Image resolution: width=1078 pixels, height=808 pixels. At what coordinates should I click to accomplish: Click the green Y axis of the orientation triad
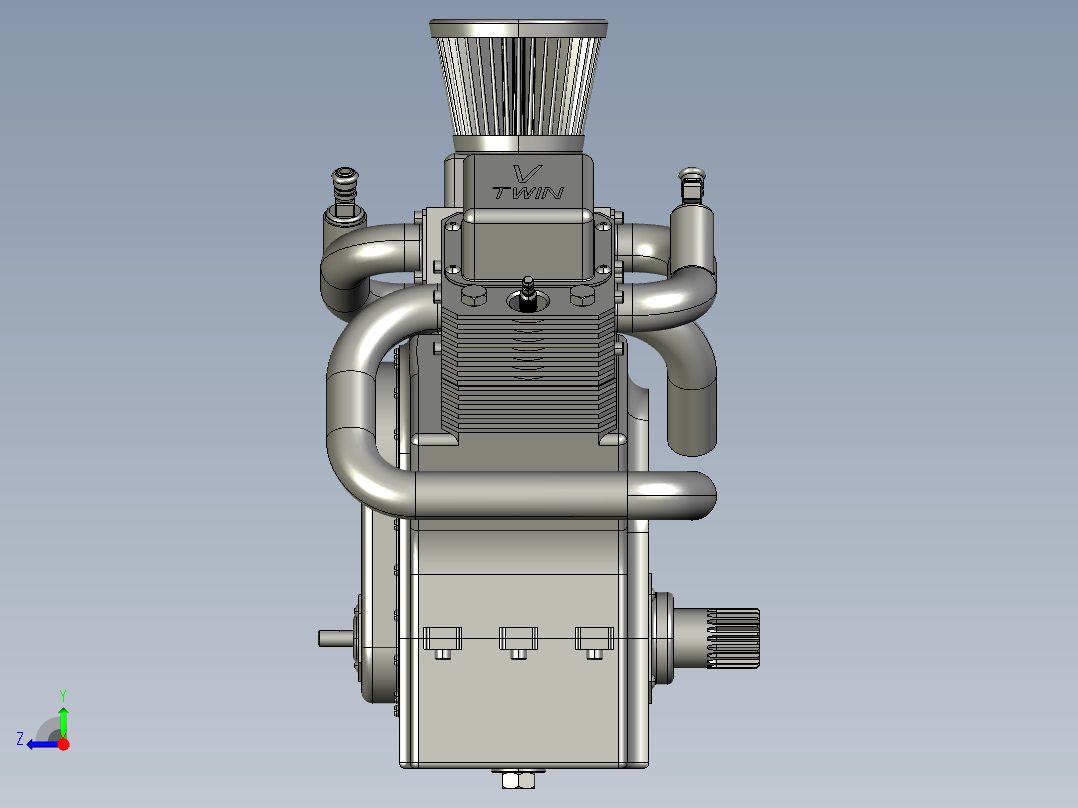click(63, 723)
